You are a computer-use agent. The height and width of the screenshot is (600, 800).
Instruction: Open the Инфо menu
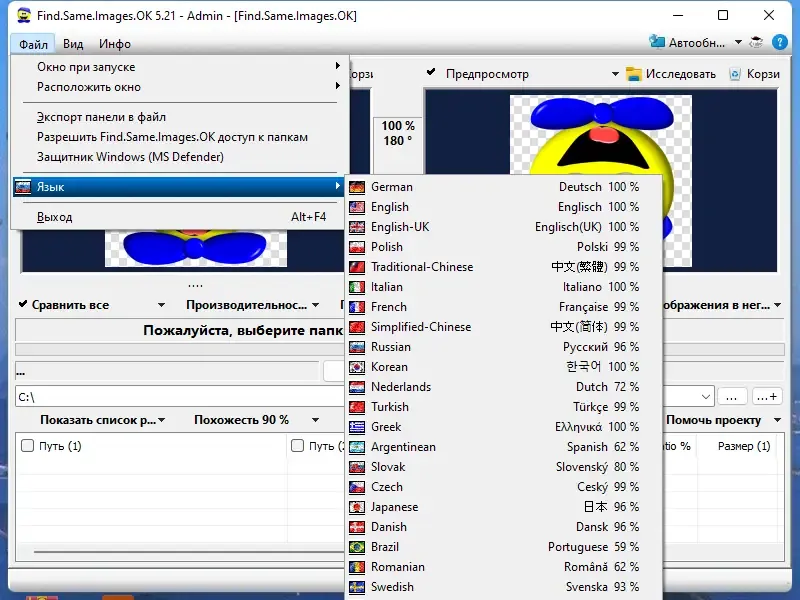tap(115, 44)
